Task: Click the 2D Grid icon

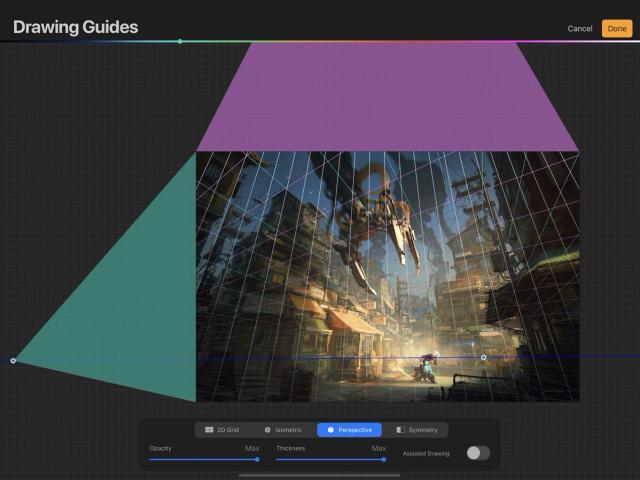Action: point(209,430)
